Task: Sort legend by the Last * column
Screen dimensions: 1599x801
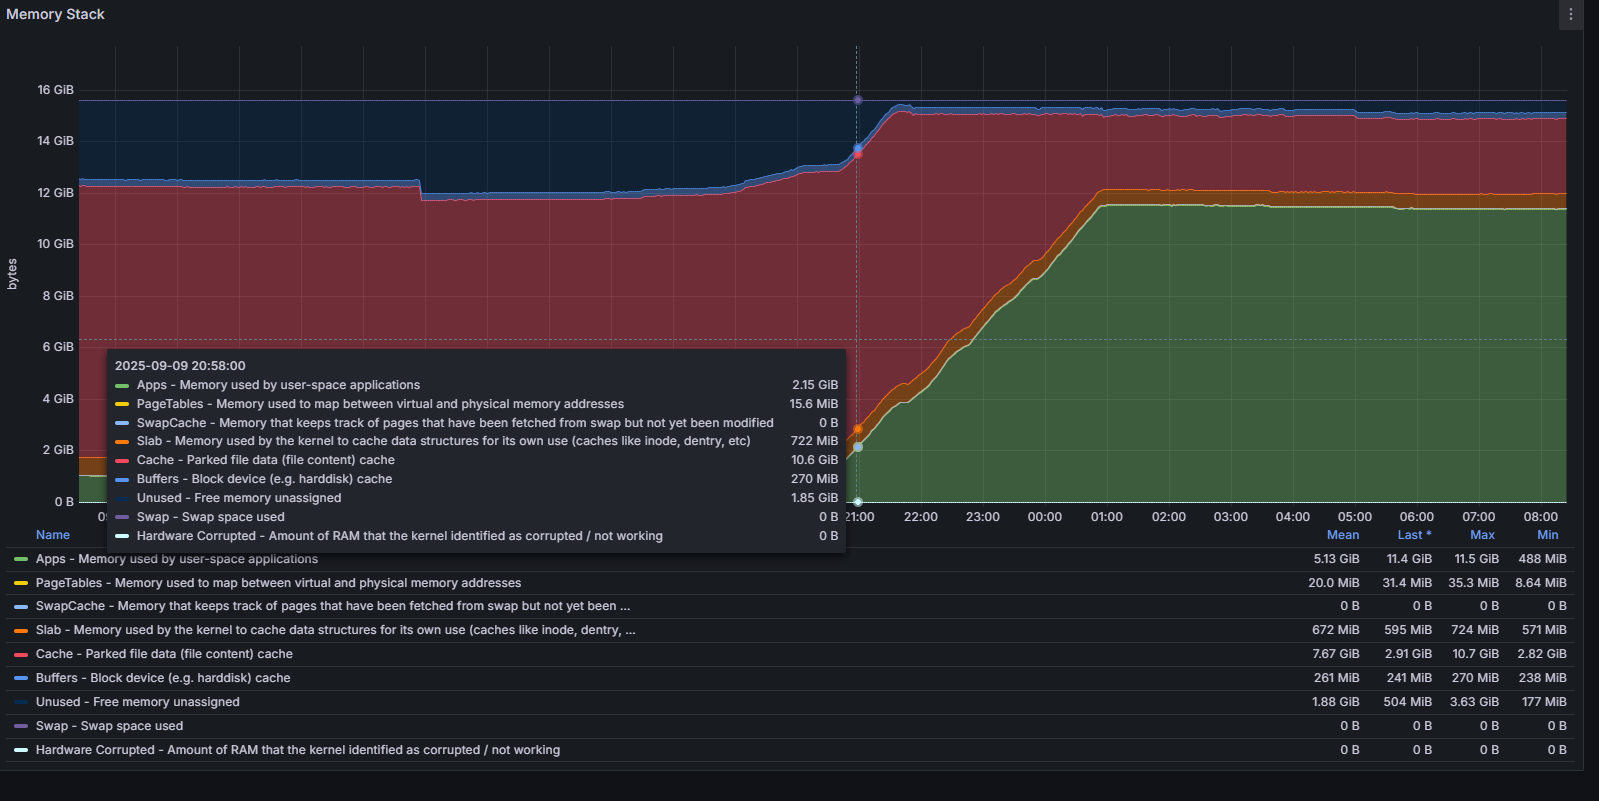Action: click(1414, 535)
